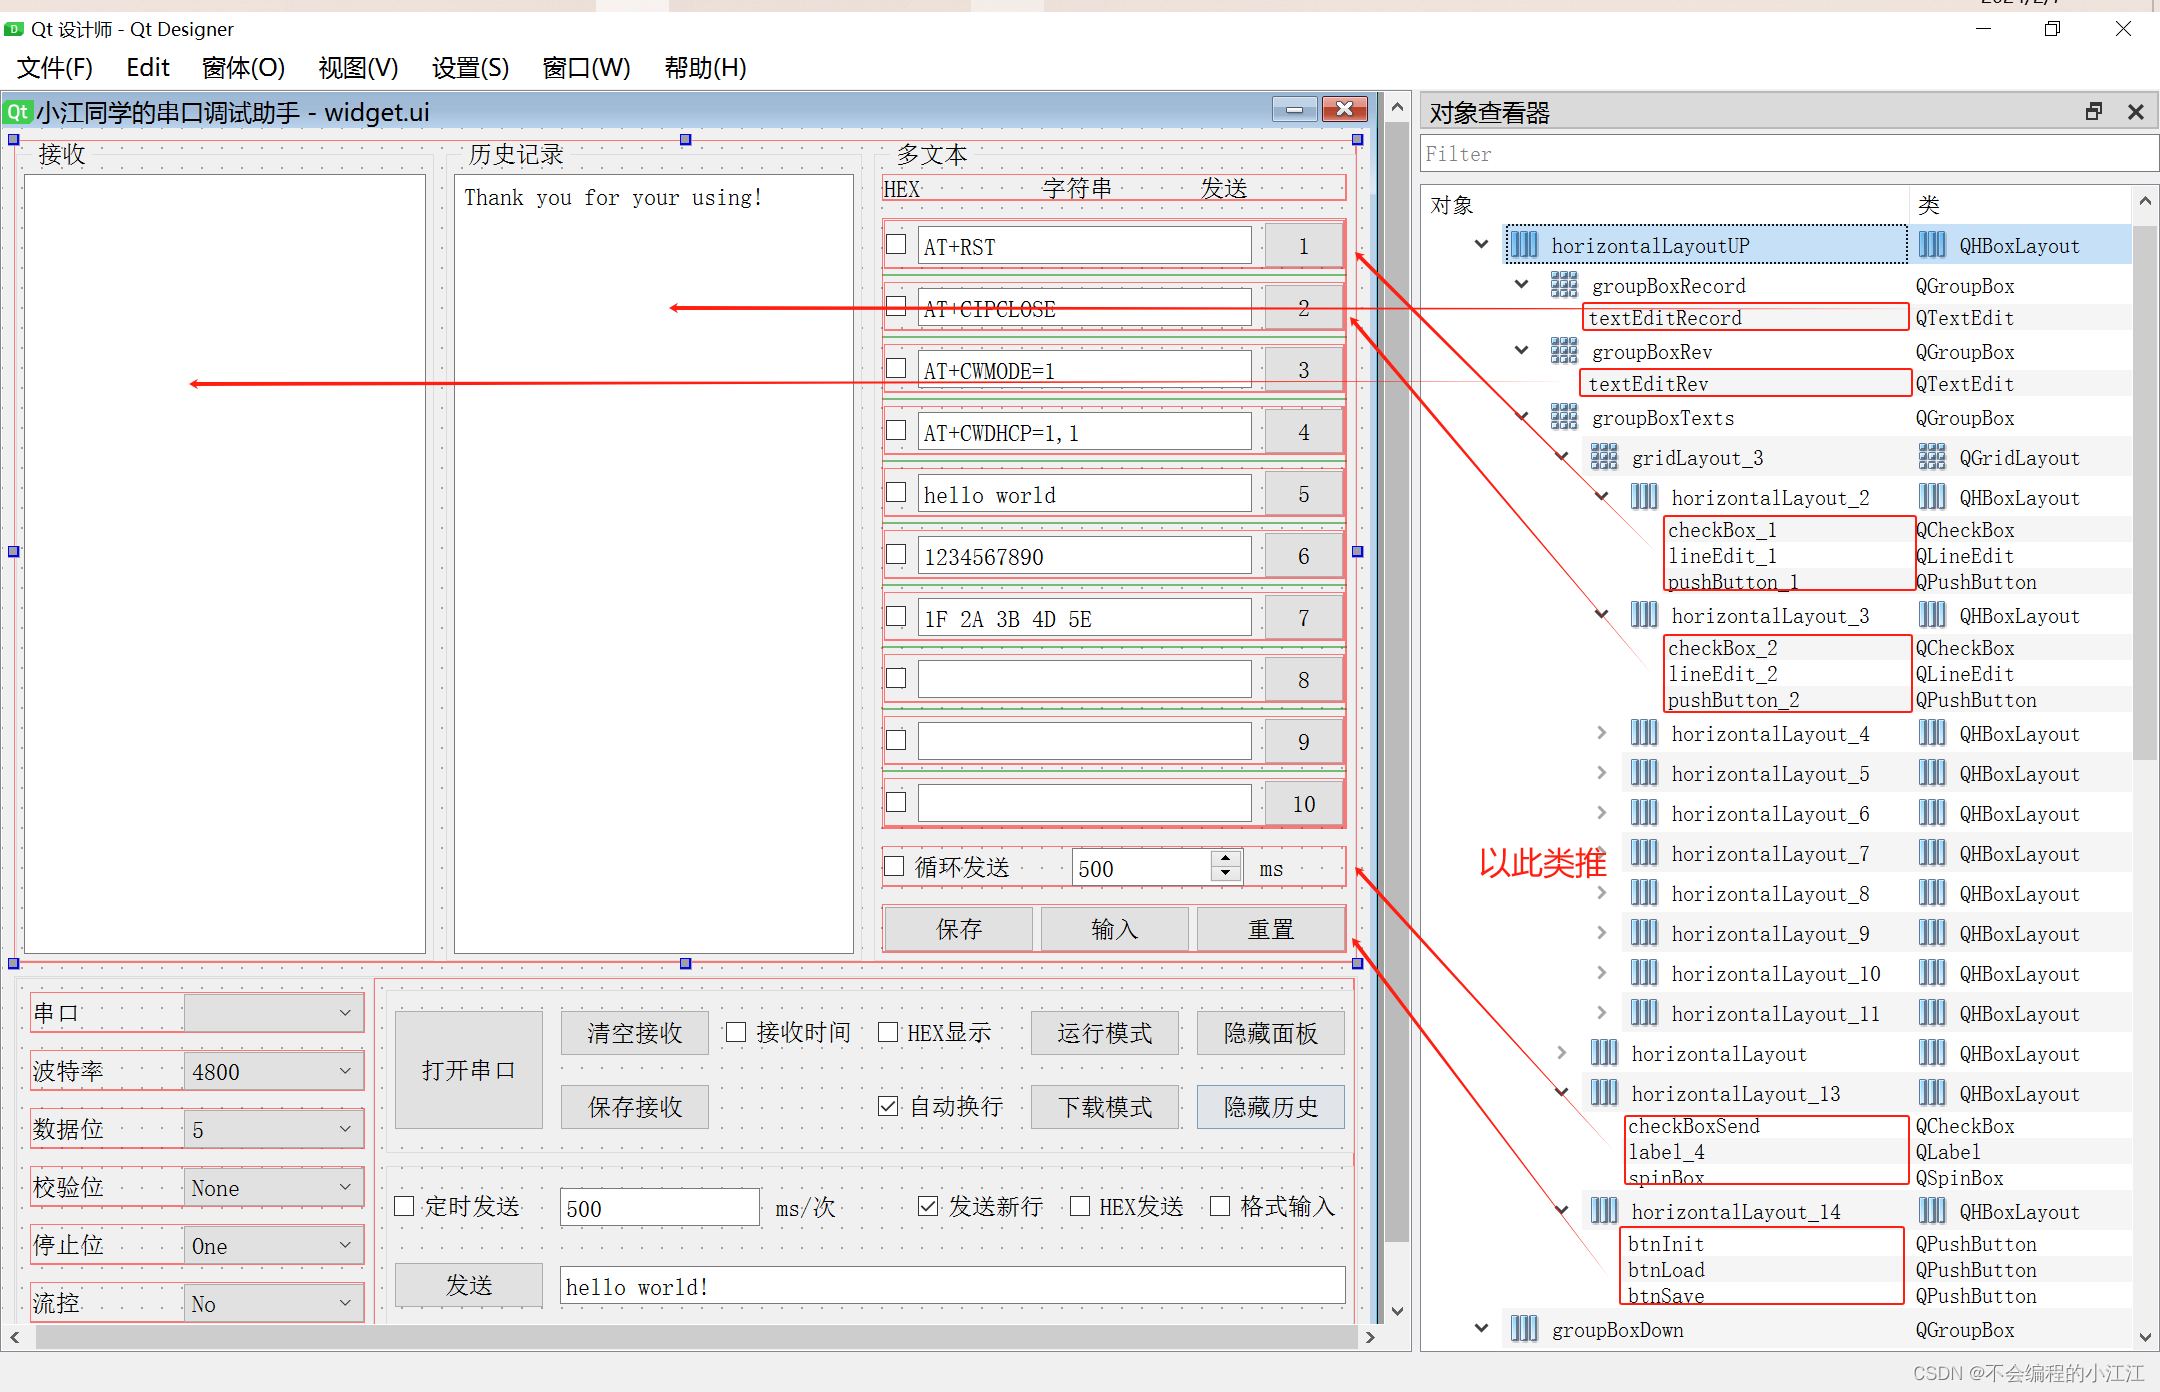Increase the 循环发送 spinbox value

1226,858
